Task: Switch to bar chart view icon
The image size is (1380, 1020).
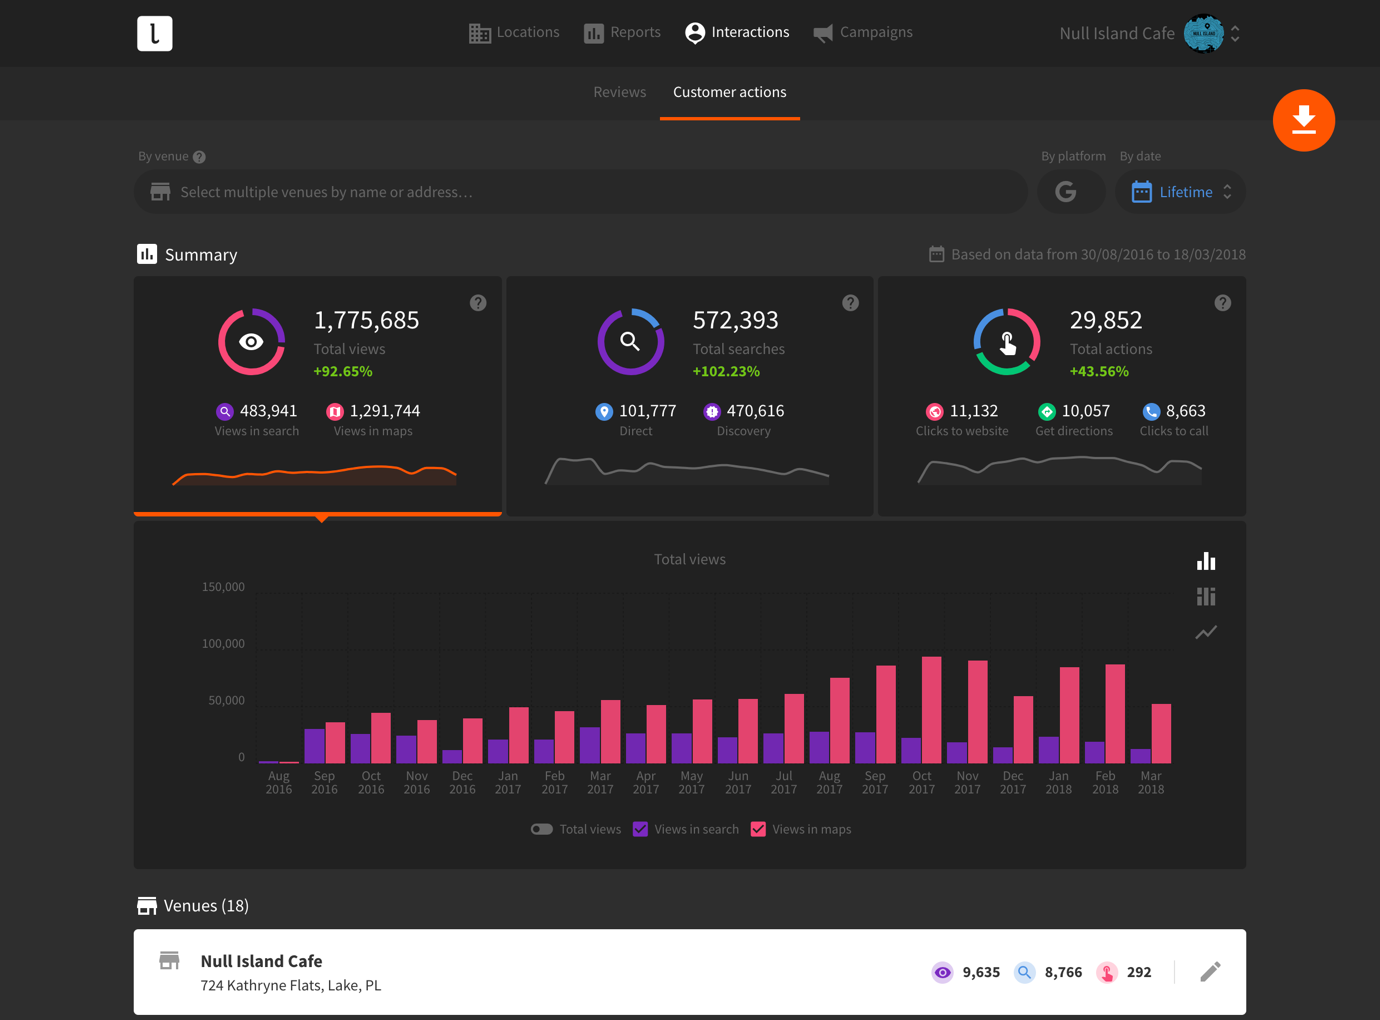Action: (1206, 561)
